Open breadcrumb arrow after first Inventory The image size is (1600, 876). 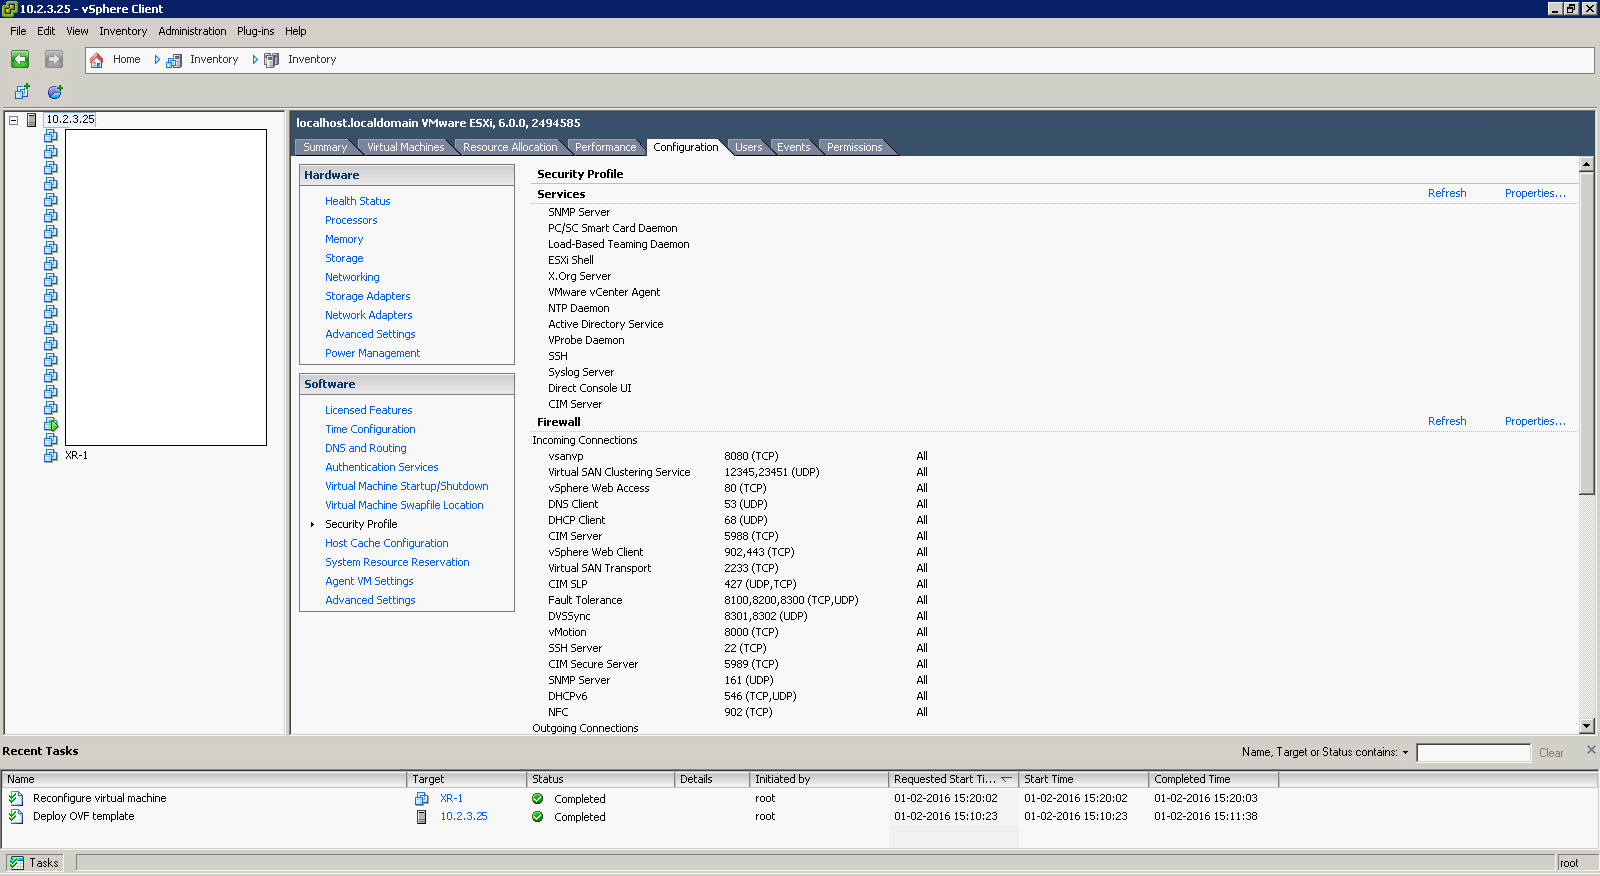pyautogui.click(x=255, y=60)
